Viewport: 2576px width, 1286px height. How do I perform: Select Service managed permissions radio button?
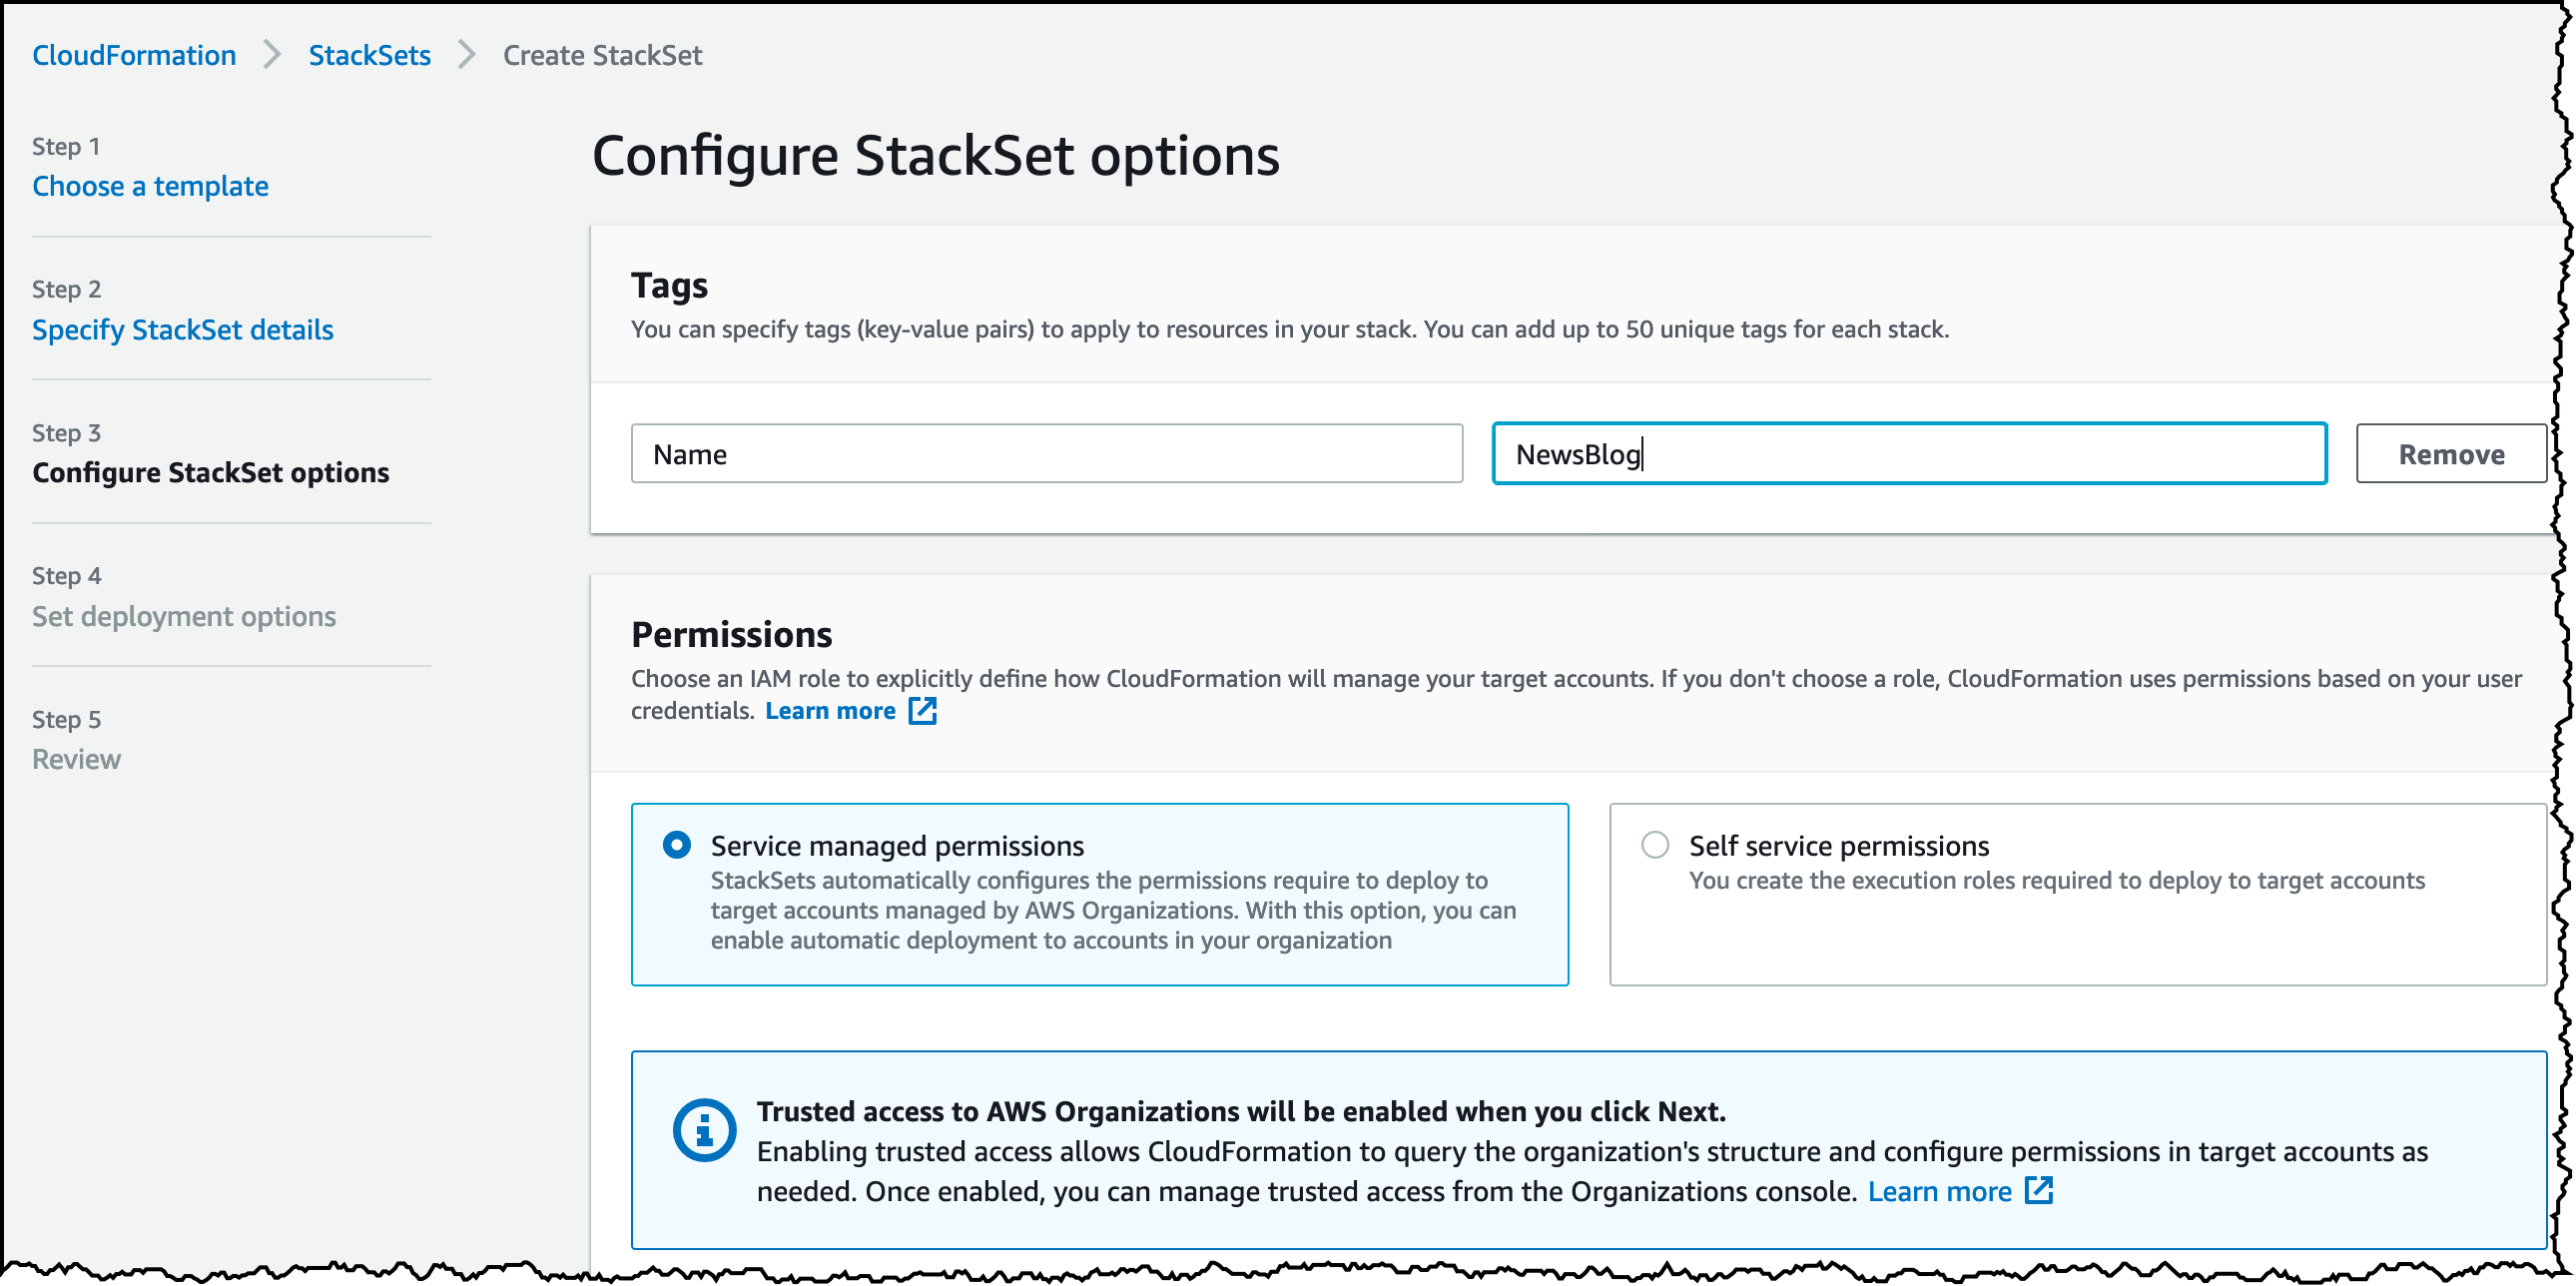677,845
